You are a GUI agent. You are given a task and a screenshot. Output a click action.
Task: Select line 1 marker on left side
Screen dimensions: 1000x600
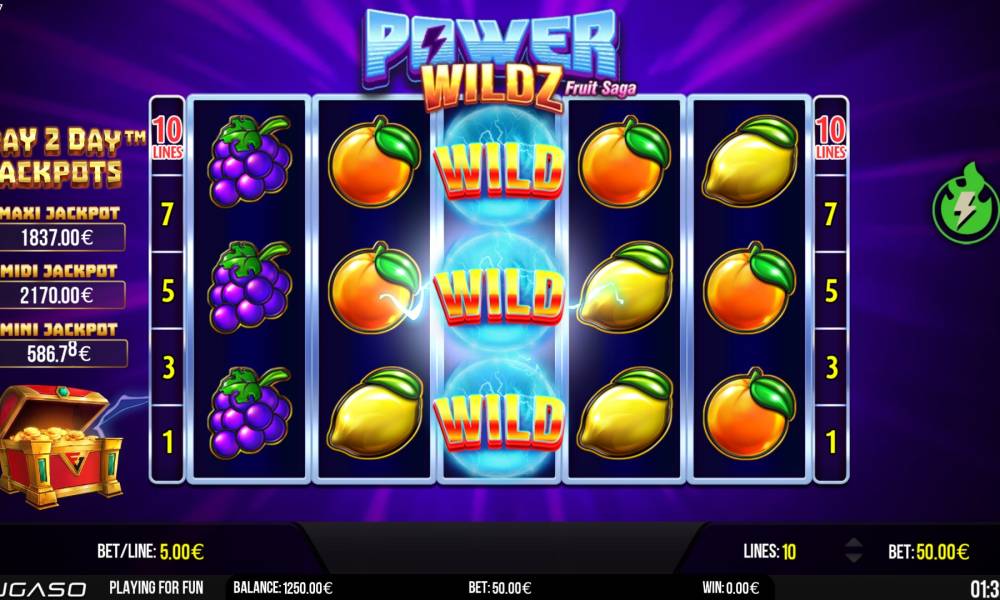tap(168, 442)
